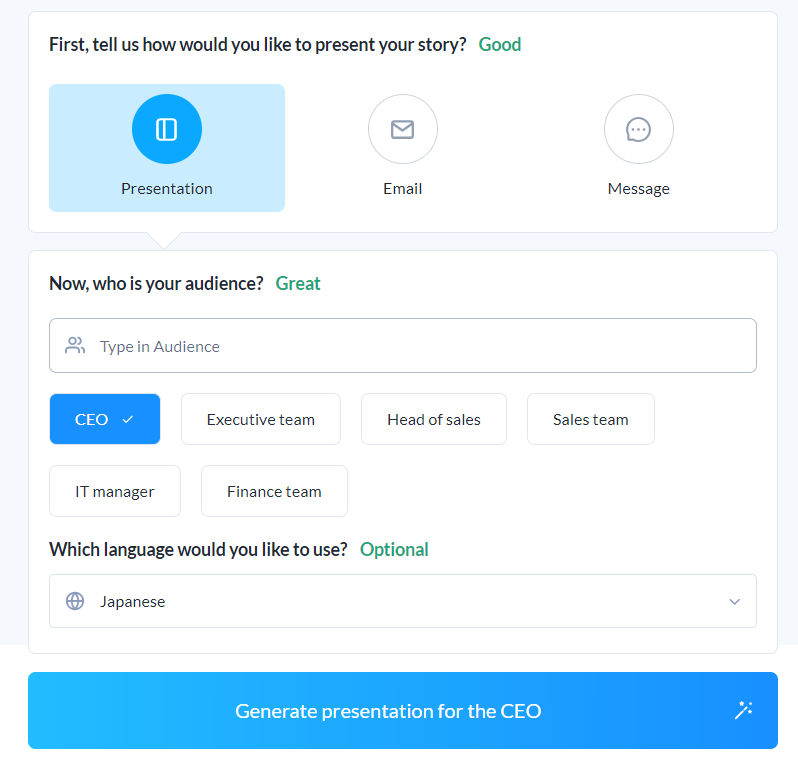Pick the Sales team audience chip
This screenshot has width=798, height=762.
tap(590, 419)
